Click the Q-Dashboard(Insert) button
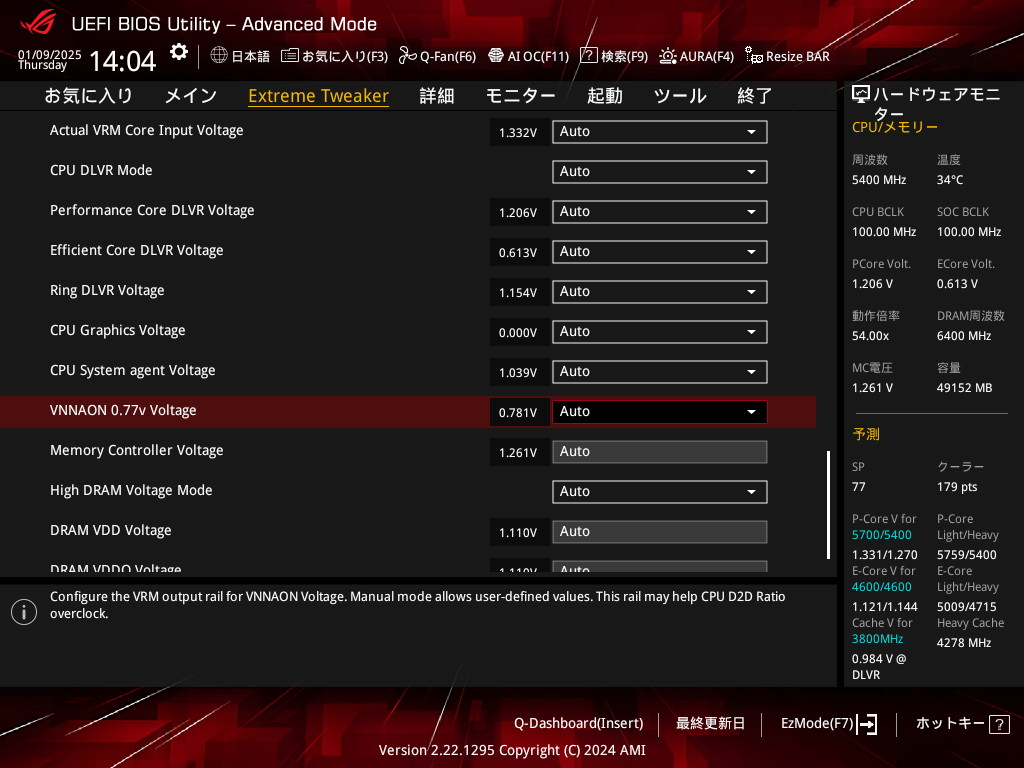 pyautogui.click(x=578, y=723)
